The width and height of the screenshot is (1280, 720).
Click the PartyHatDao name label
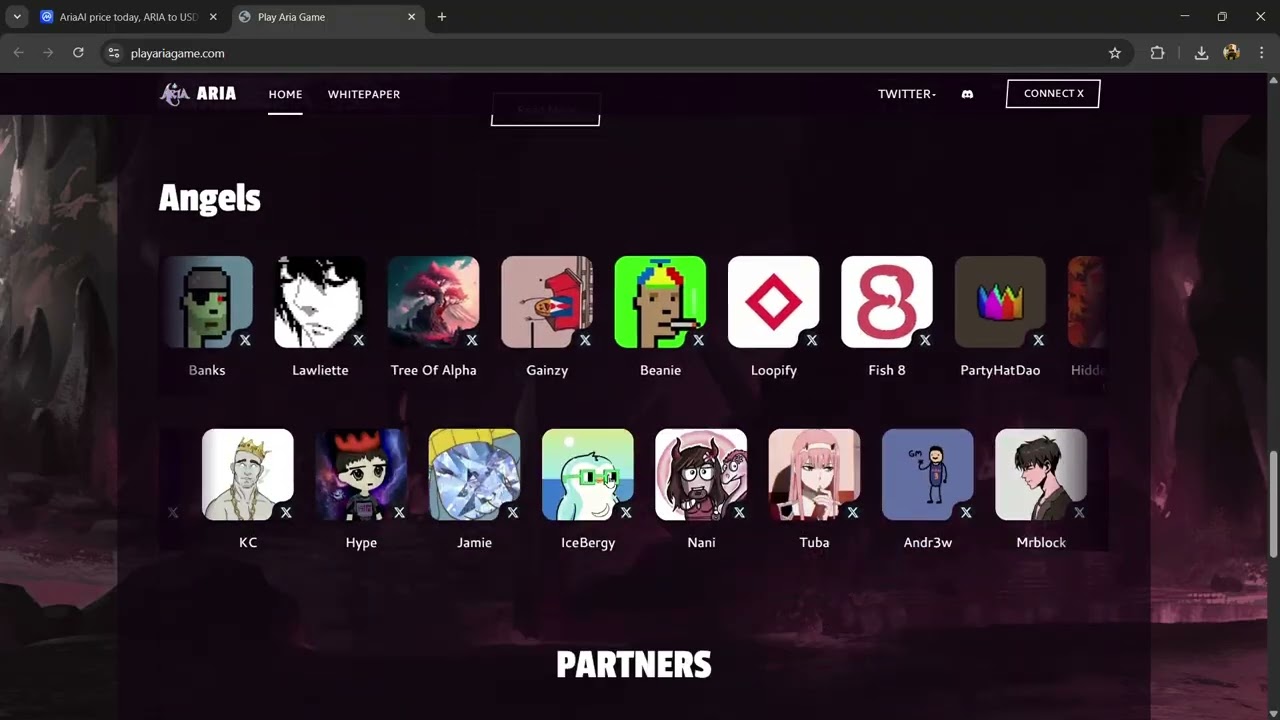pos(1000,370)
